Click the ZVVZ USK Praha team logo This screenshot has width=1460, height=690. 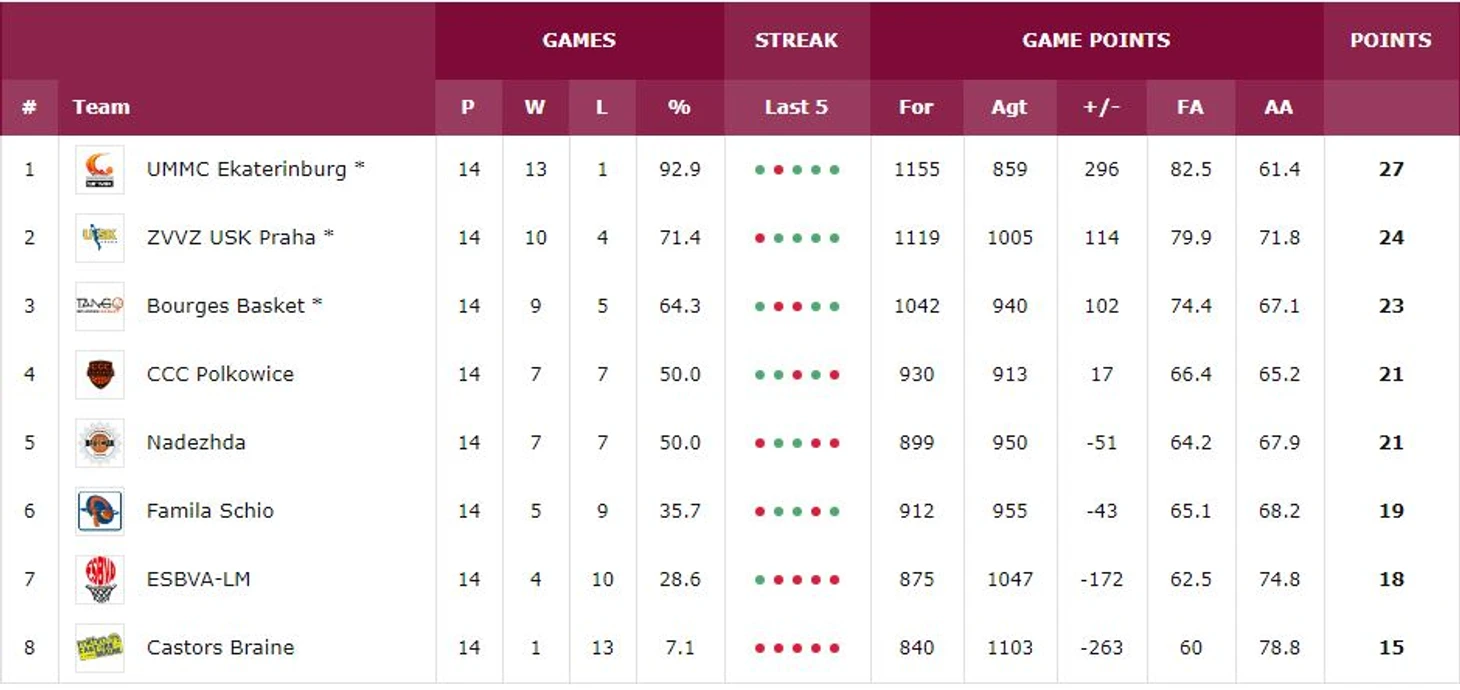tap(100, 238)
